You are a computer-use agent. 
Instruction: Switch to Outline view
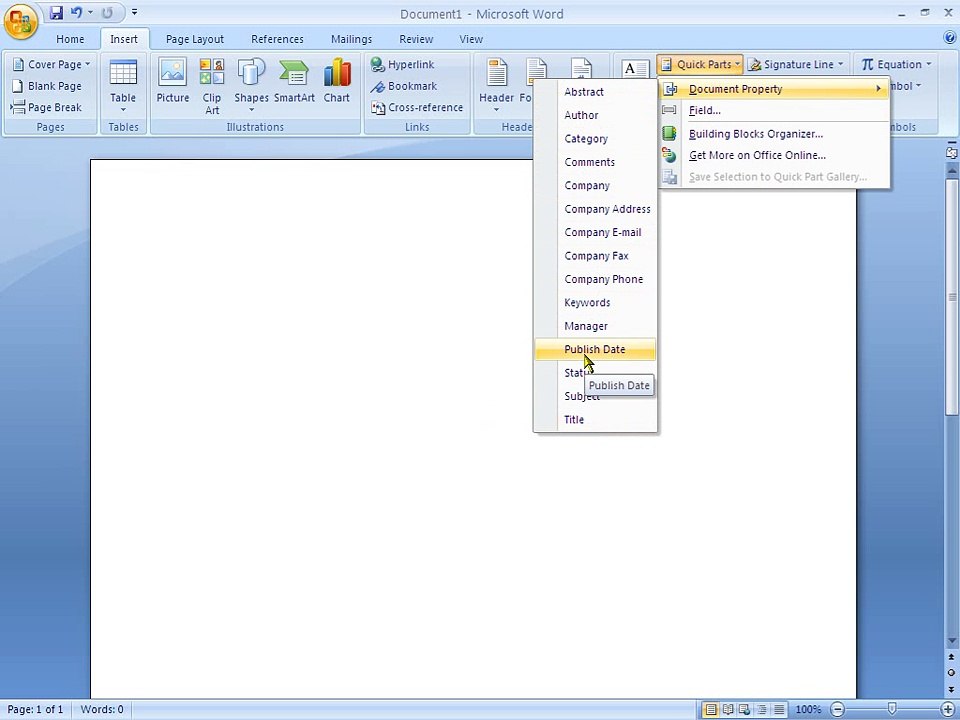[x=762, y=710]
